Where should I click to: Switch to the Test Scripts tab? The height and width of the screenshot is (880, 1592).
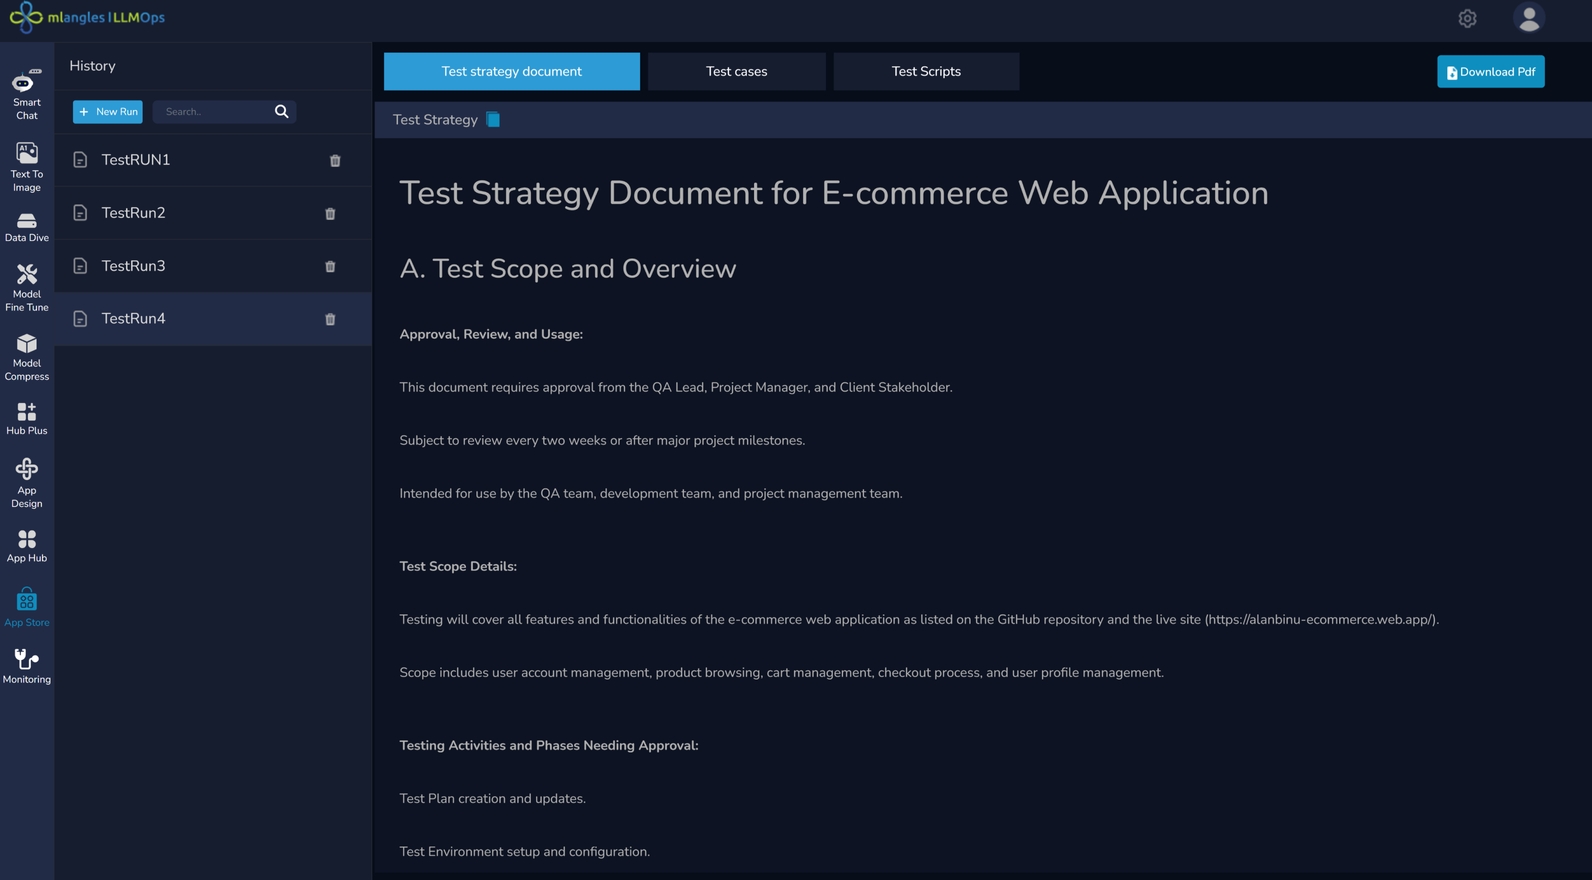926,72
